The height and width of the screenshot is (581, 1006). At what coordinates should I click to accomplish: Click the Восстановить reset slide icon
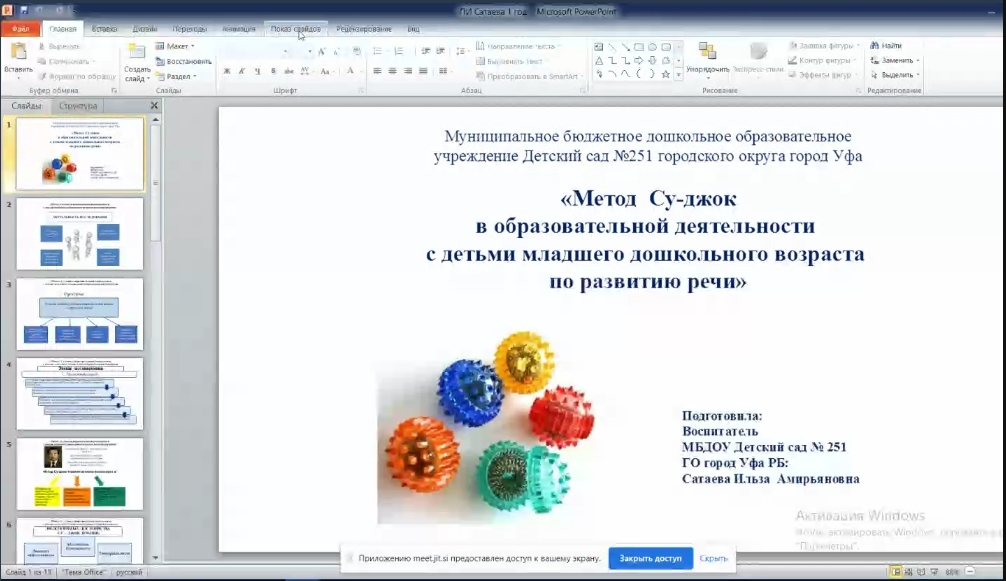pyautogui.click(x=183, y=61)
